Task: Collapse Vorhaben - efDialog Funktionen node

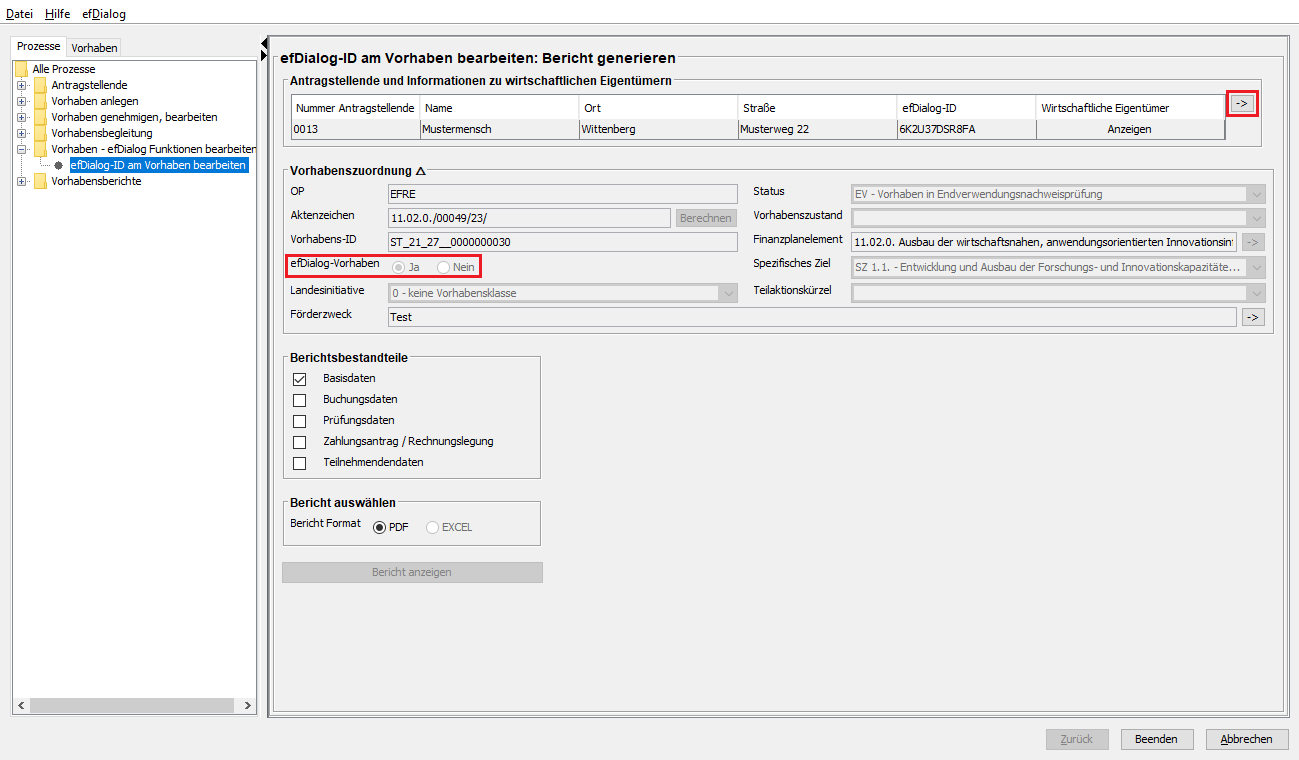Action: click(21, 149)
